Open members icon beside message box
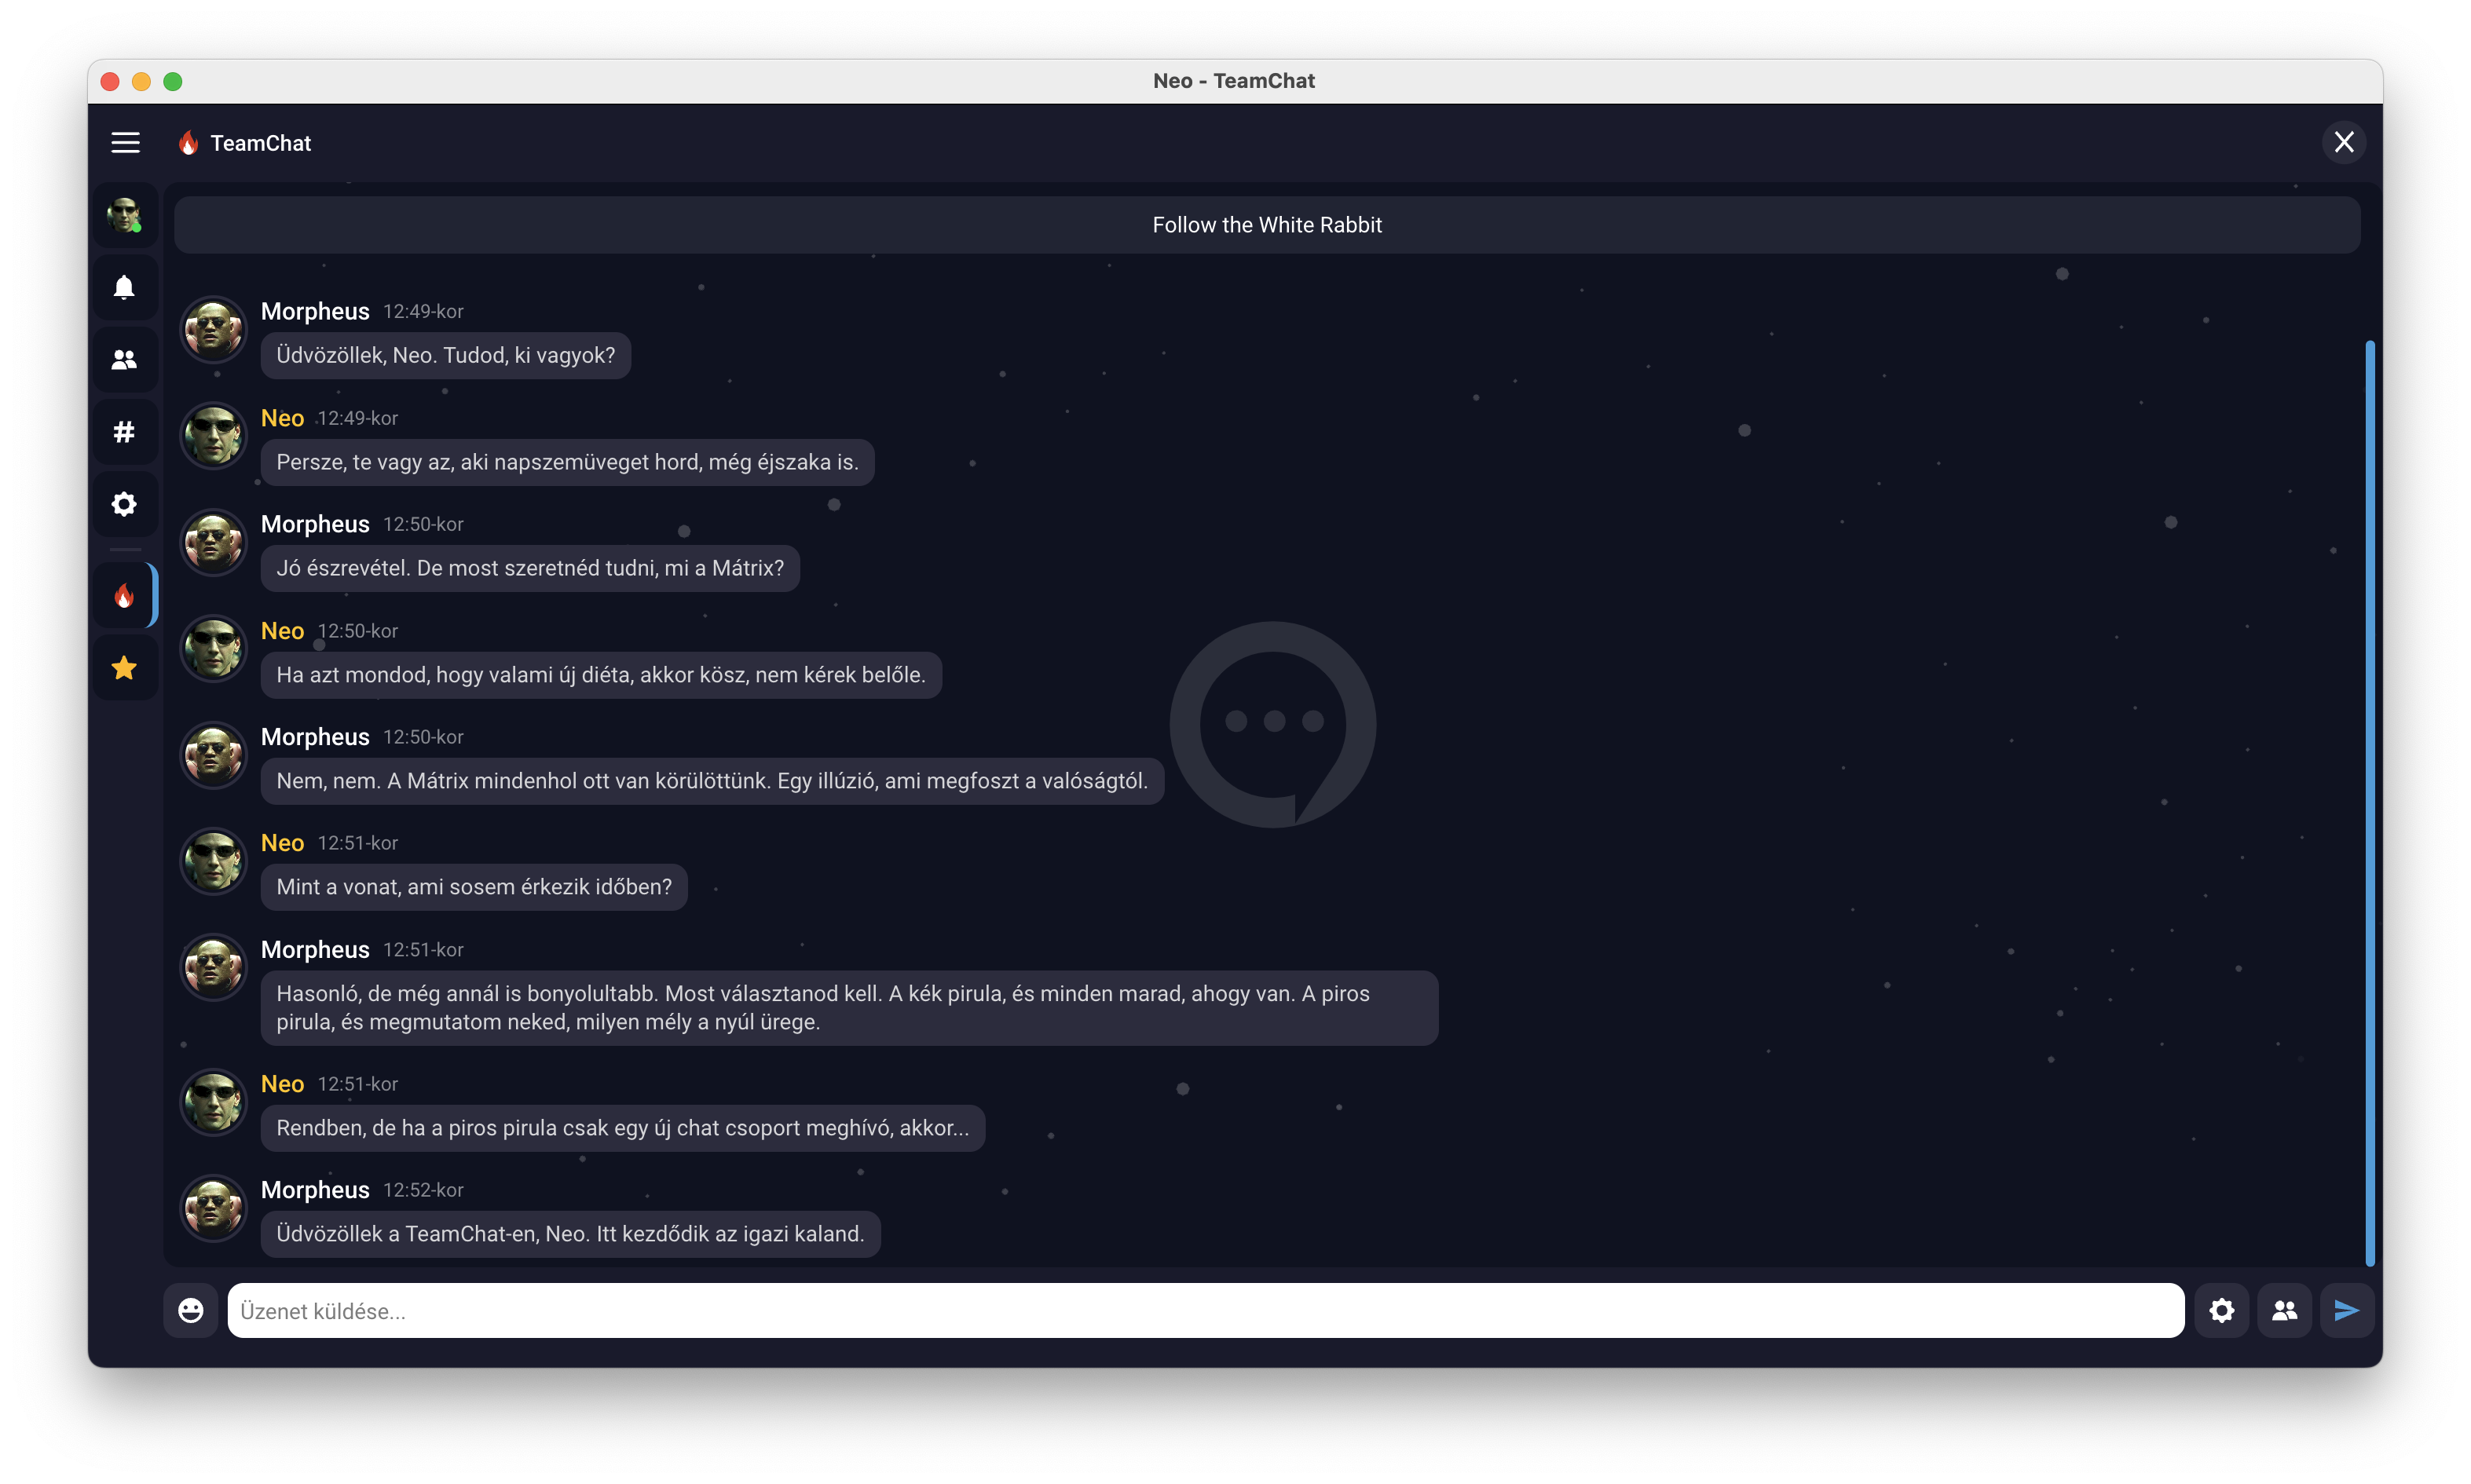The image size is (2471, 1484). tap(2284, 1310)
